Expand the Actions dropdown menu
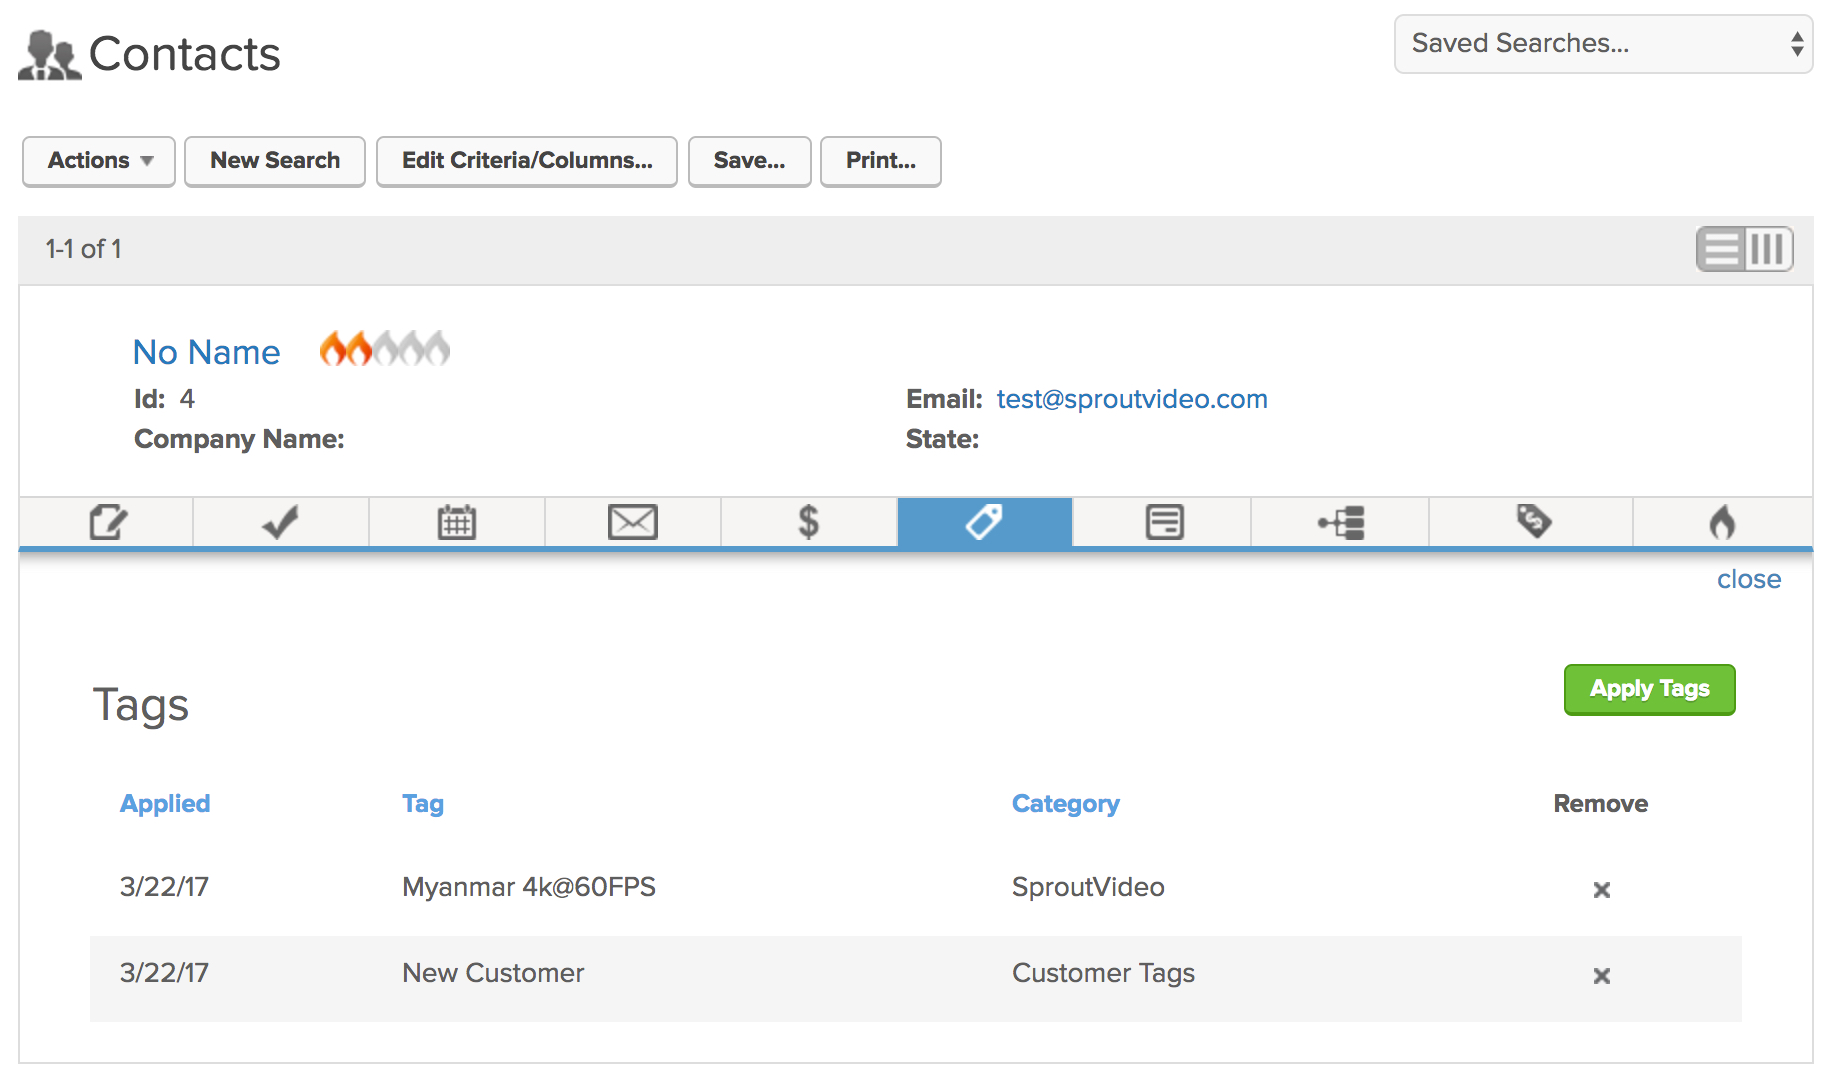 pyautogui.click(x=99, y=161)
